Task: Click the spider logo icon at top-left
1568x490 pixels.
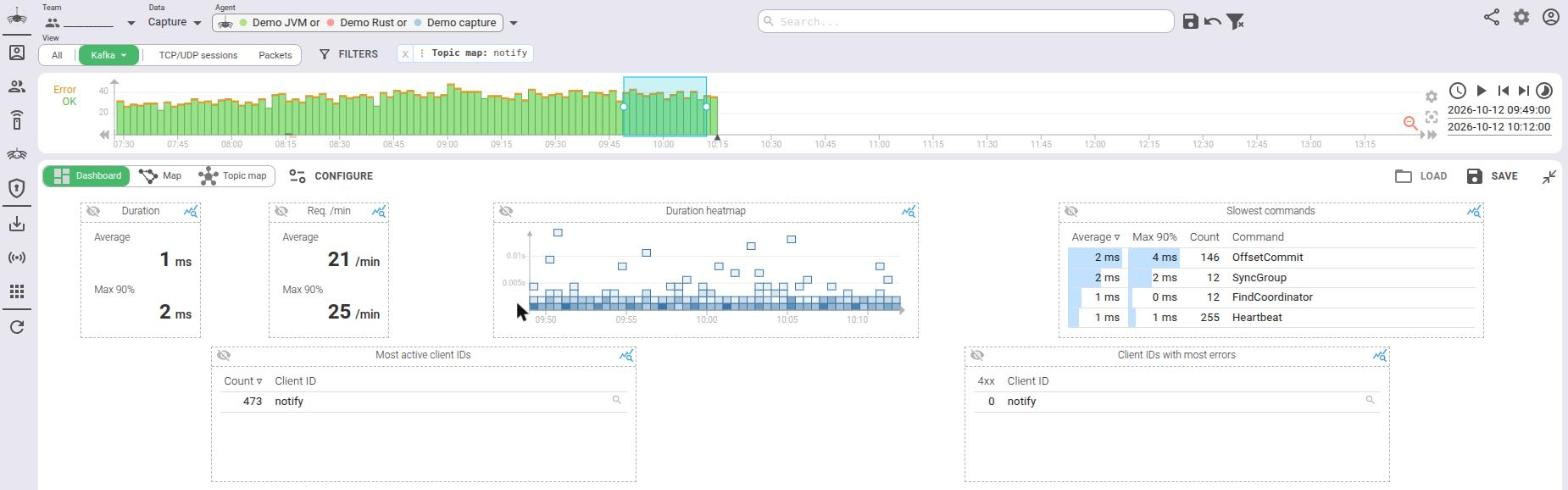Action: tap(16, 17)
